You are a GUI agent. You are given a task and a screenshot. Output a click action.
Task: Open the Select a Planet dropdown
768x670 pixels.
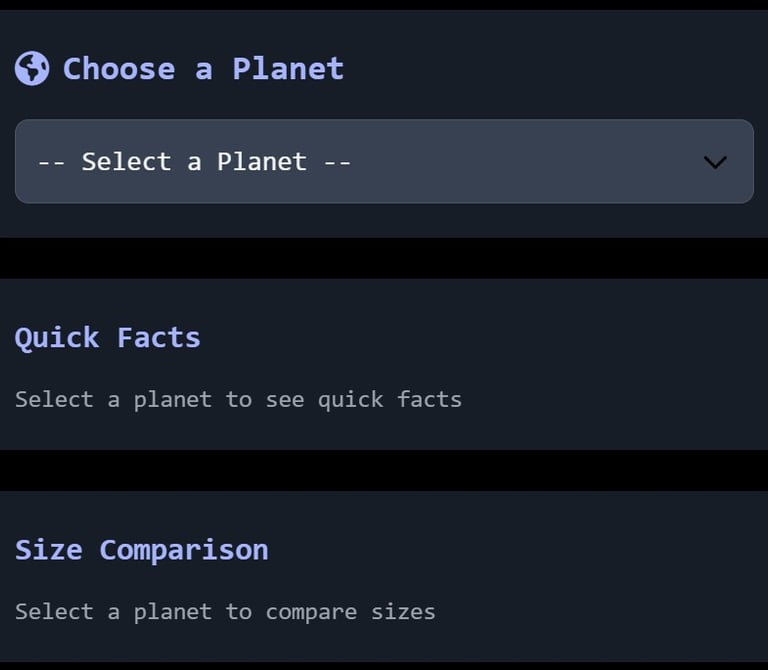click(x=384, y=162)
